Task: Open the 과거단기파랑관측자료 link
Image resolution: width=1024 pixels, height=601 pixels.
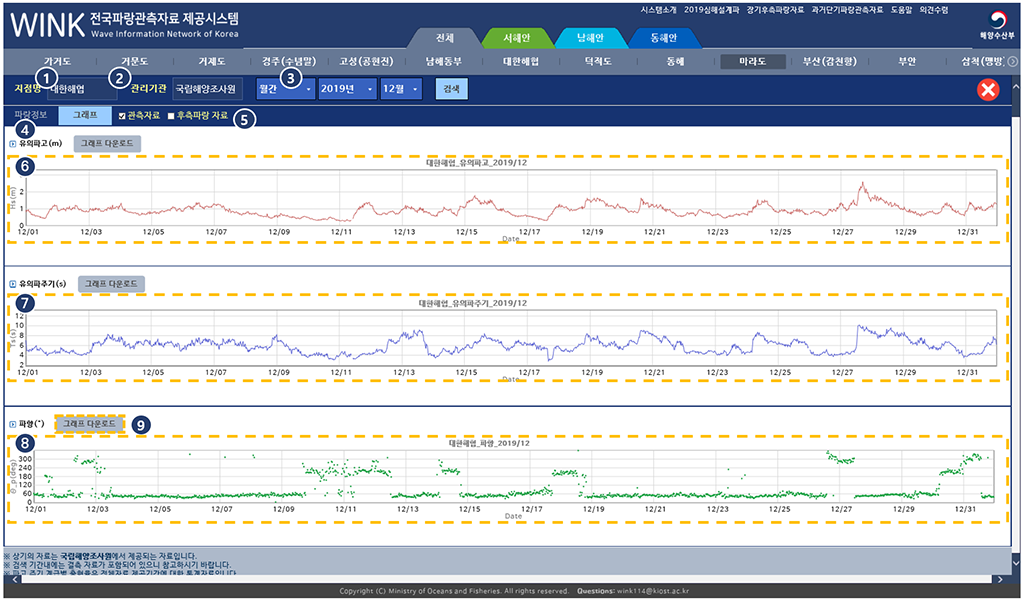Action: [847, 10]
